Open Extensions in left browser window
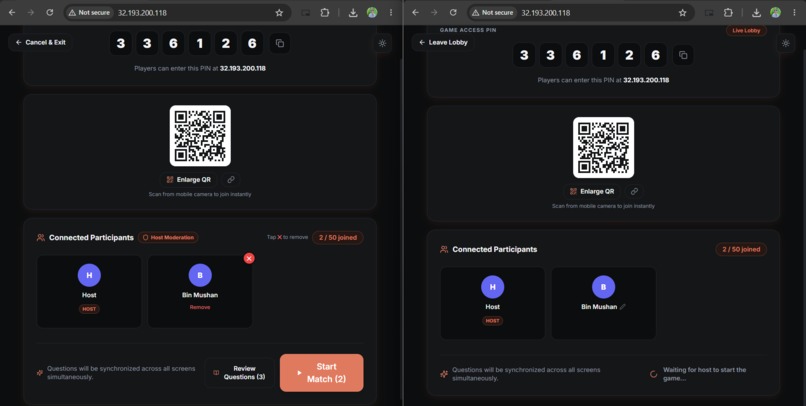Screen dimensions: 806x406 pos(325,13)
